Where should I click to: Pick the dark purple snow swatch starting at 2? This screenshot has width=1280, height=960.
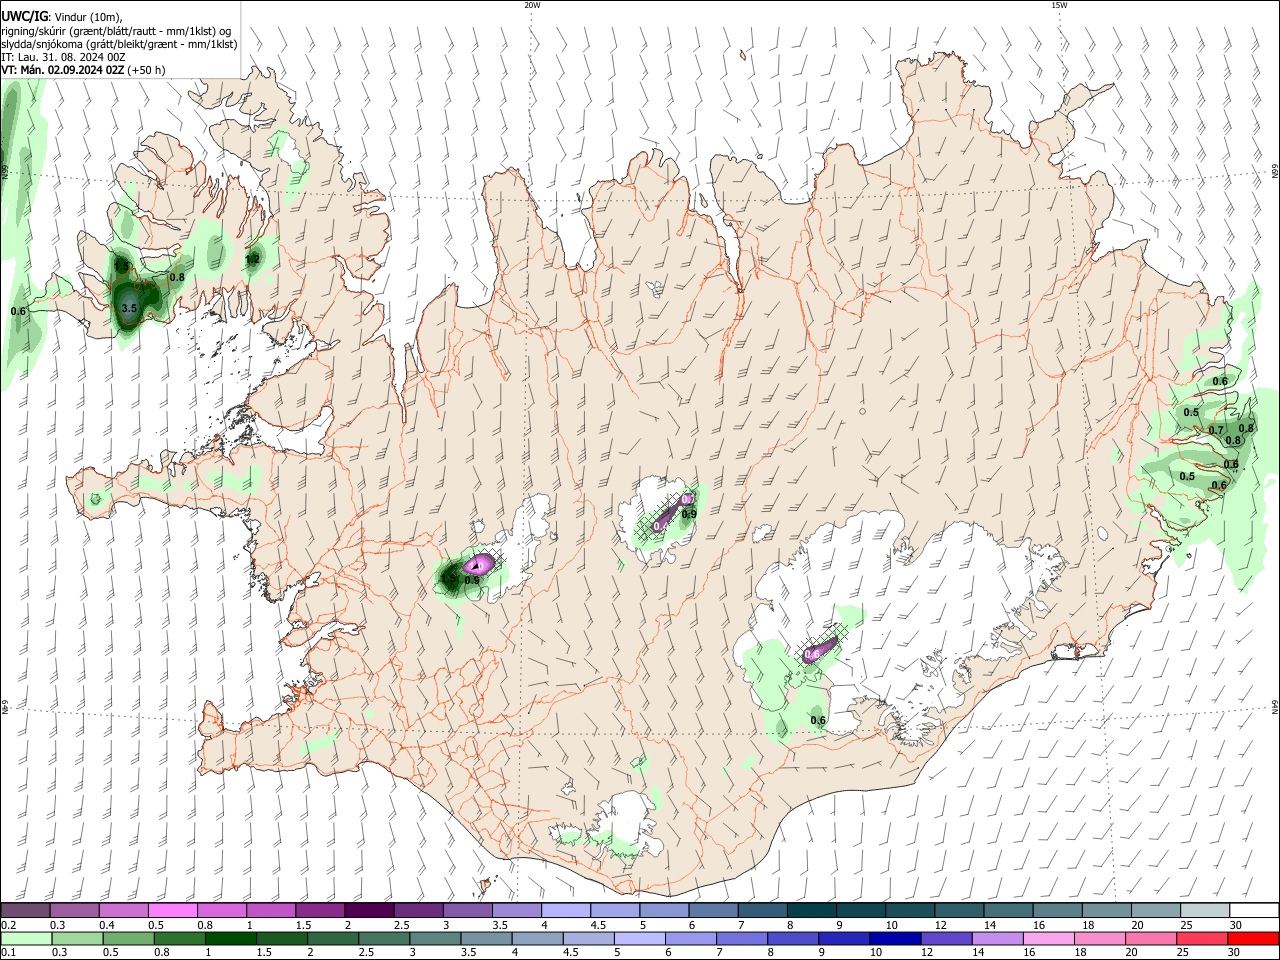point(369,911)
